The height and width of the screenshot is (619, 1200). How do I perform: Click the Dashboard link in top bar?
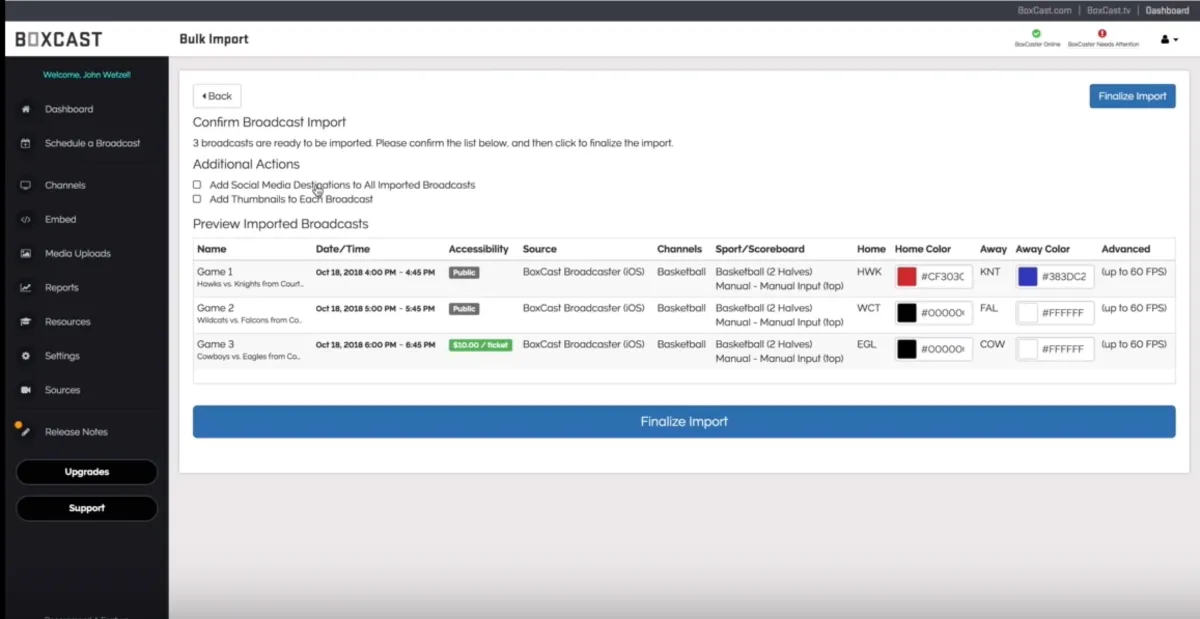[x=1167, y=10]
